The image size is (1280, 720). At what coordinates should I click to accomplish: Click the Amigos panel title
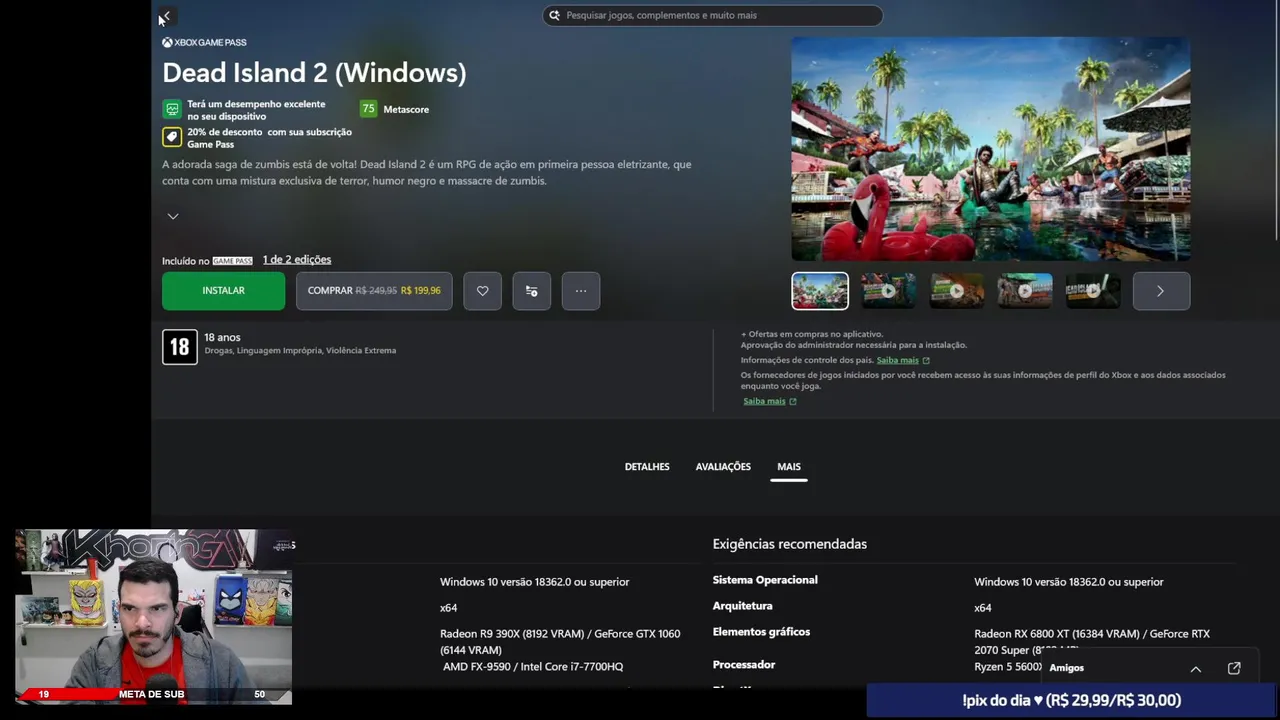(1066, 668)
